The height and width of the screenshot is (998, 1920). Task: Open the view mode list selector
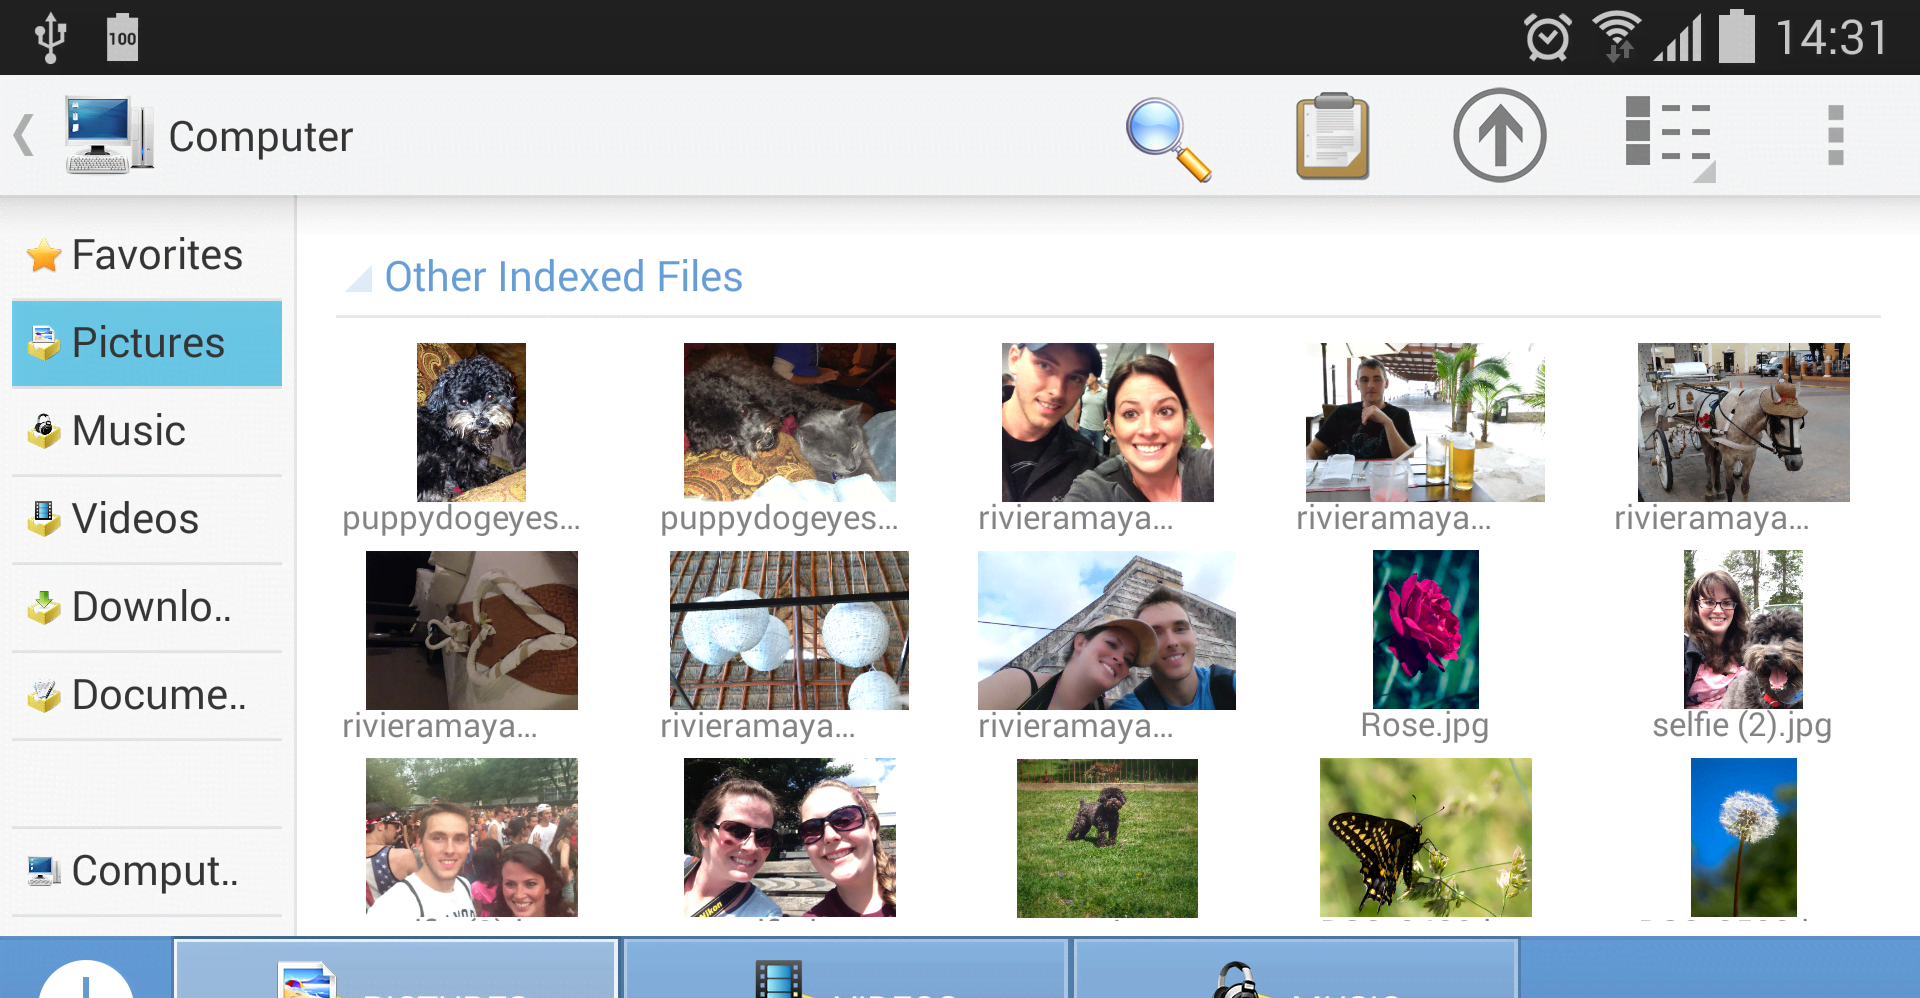[1670, 137]
